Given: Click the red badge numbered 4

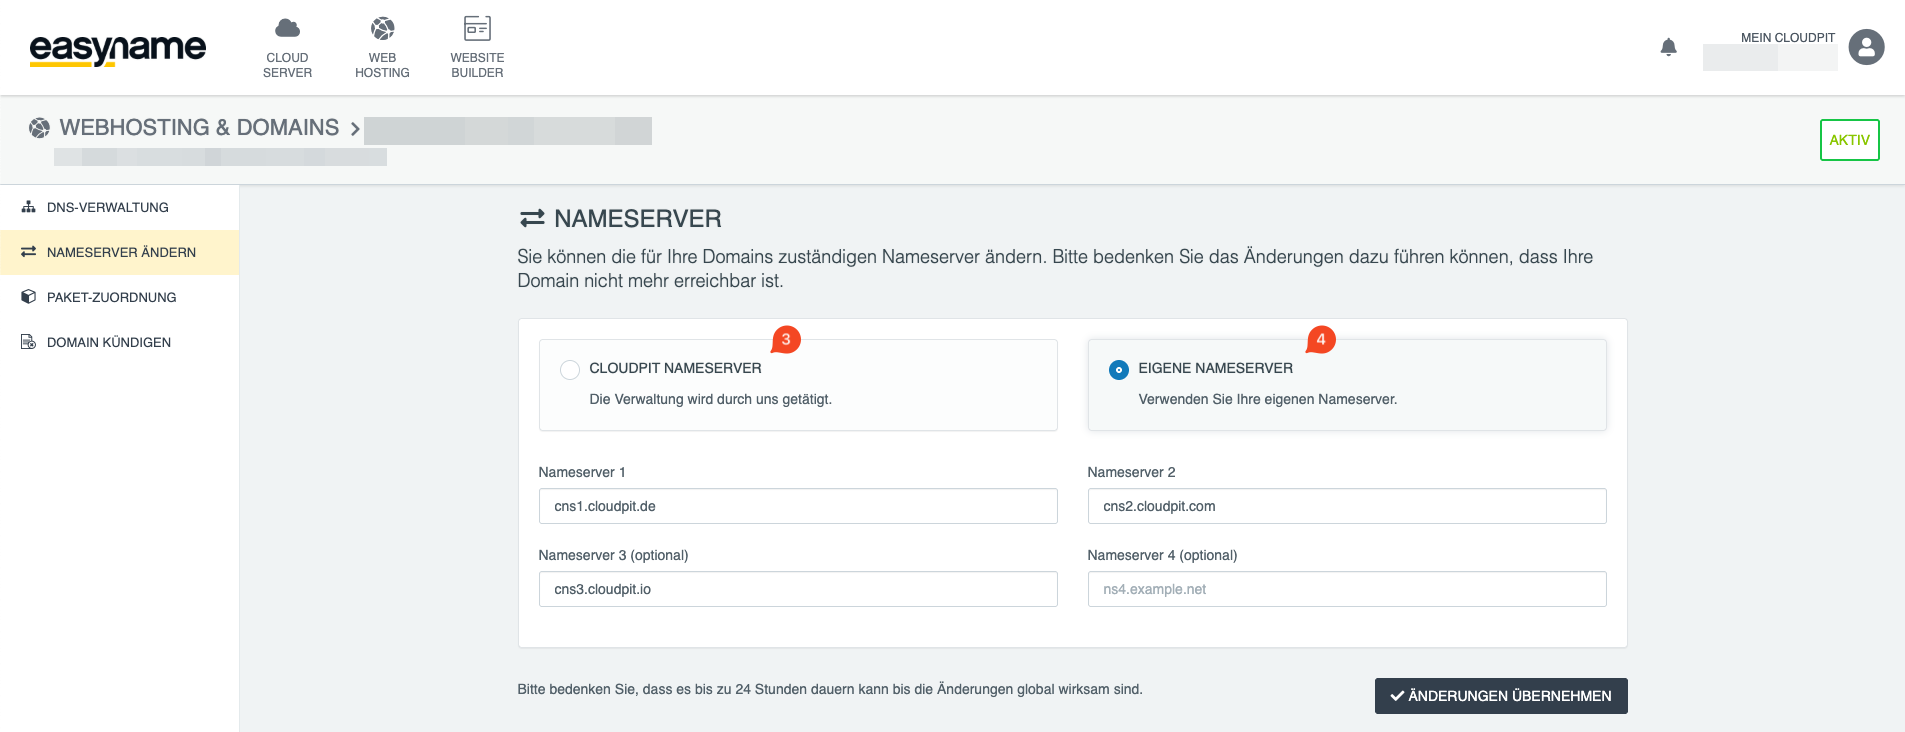Looking at the screenshot, I should (1321, 340).
